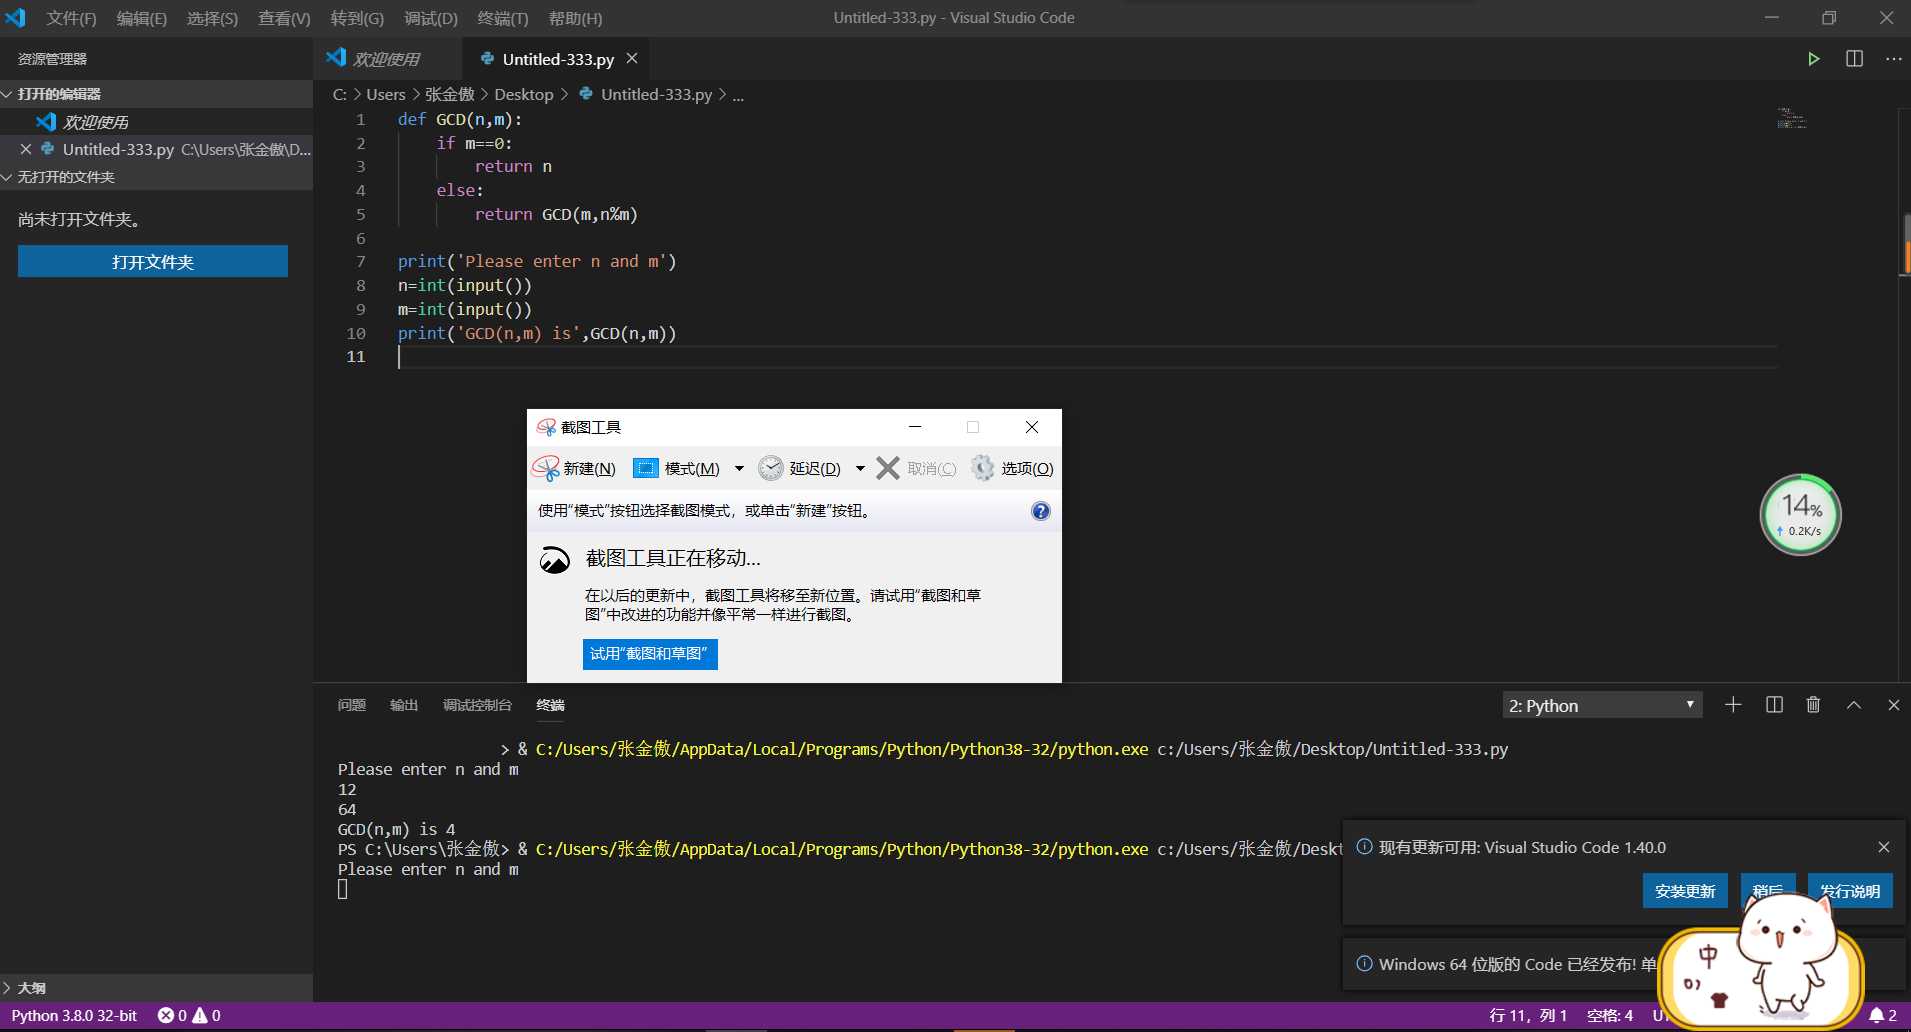Collapse the Open Editors section
Viewport: 1911px width, 1032px height.
click(156, 94)
